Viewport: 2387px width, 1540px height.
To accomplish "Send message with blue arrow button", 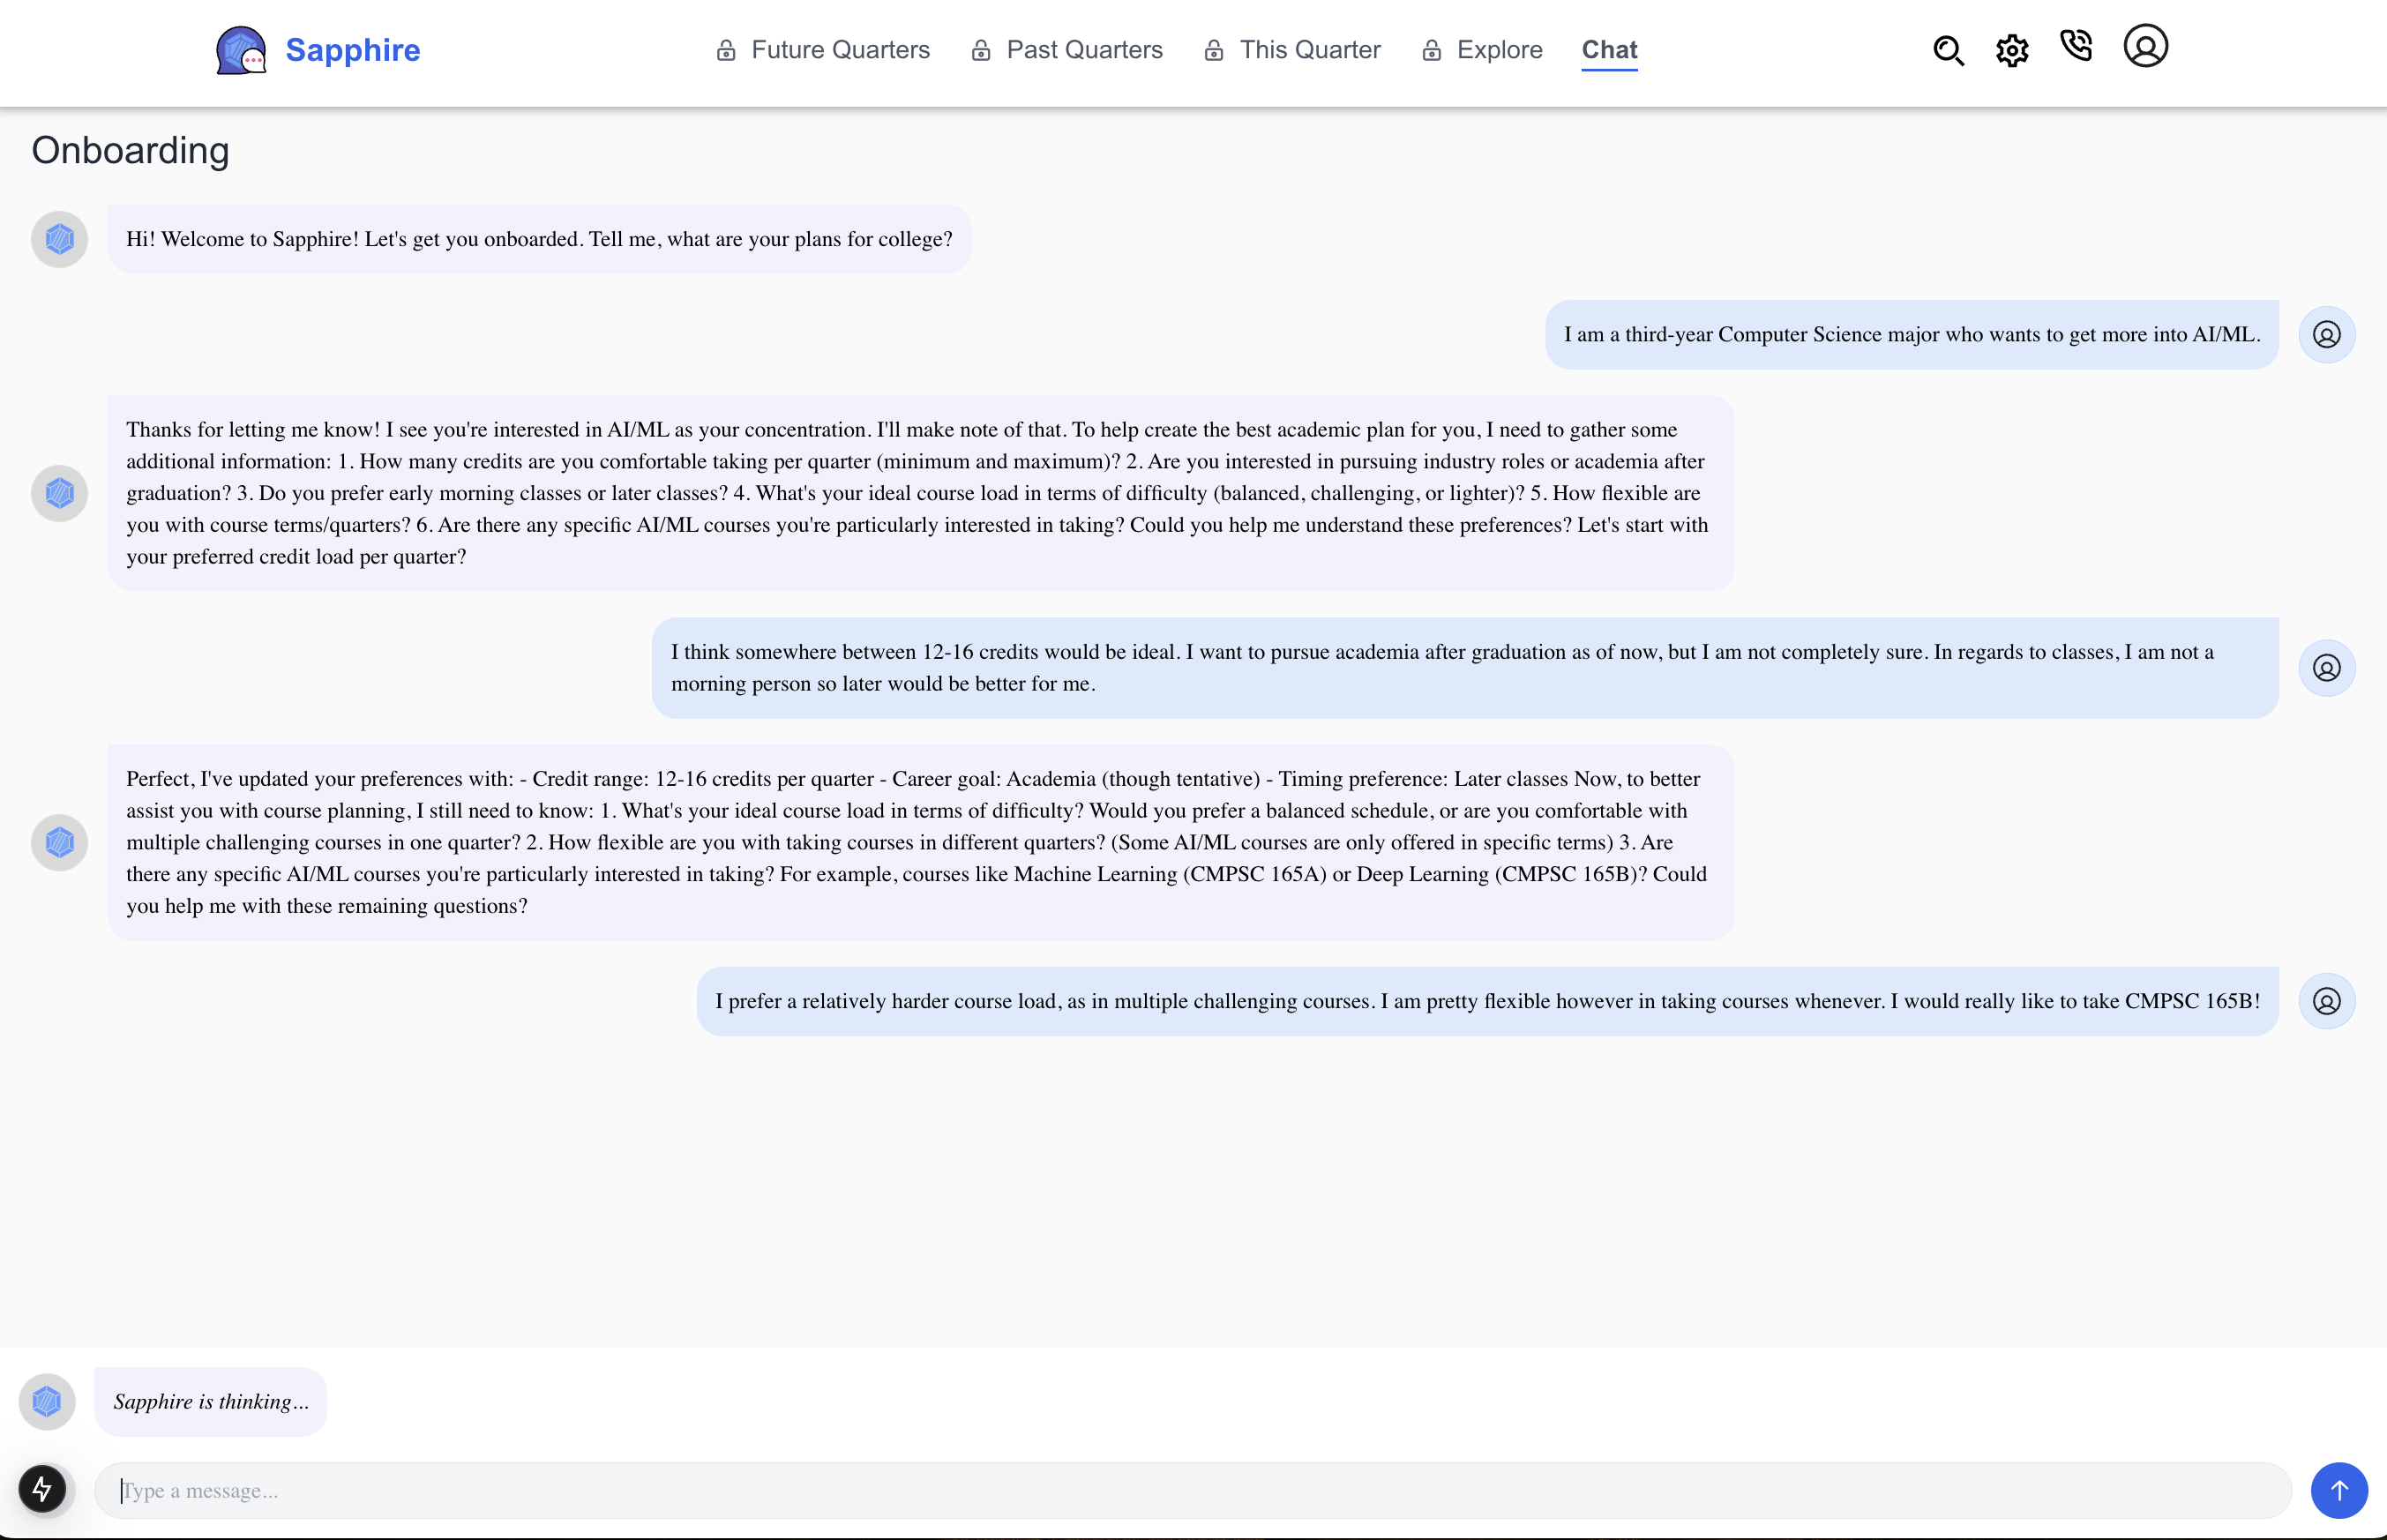I will pyautogui.click(x=2338, y=1490).
